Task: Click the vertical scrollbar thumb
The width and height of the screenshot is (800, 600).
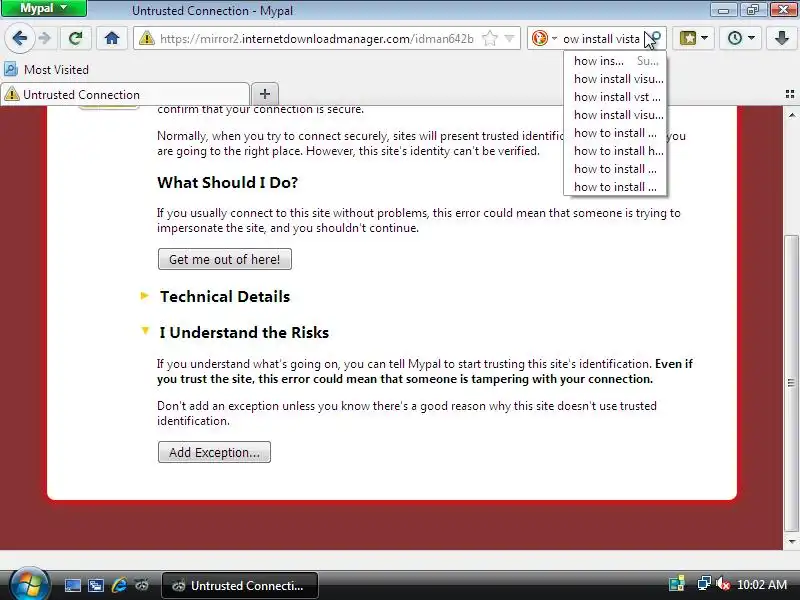Action: pos(791,383)
